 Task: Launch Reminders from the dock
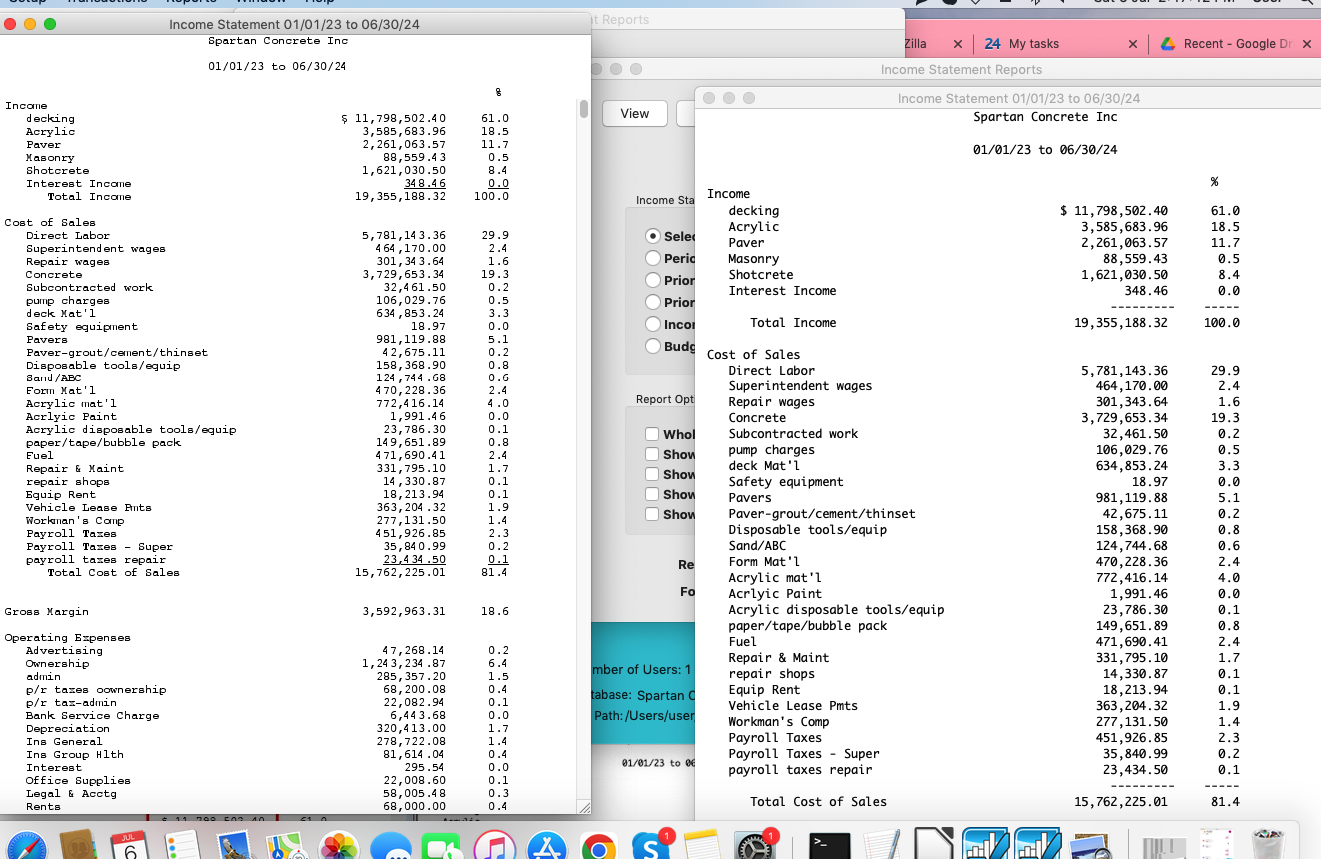183,846
